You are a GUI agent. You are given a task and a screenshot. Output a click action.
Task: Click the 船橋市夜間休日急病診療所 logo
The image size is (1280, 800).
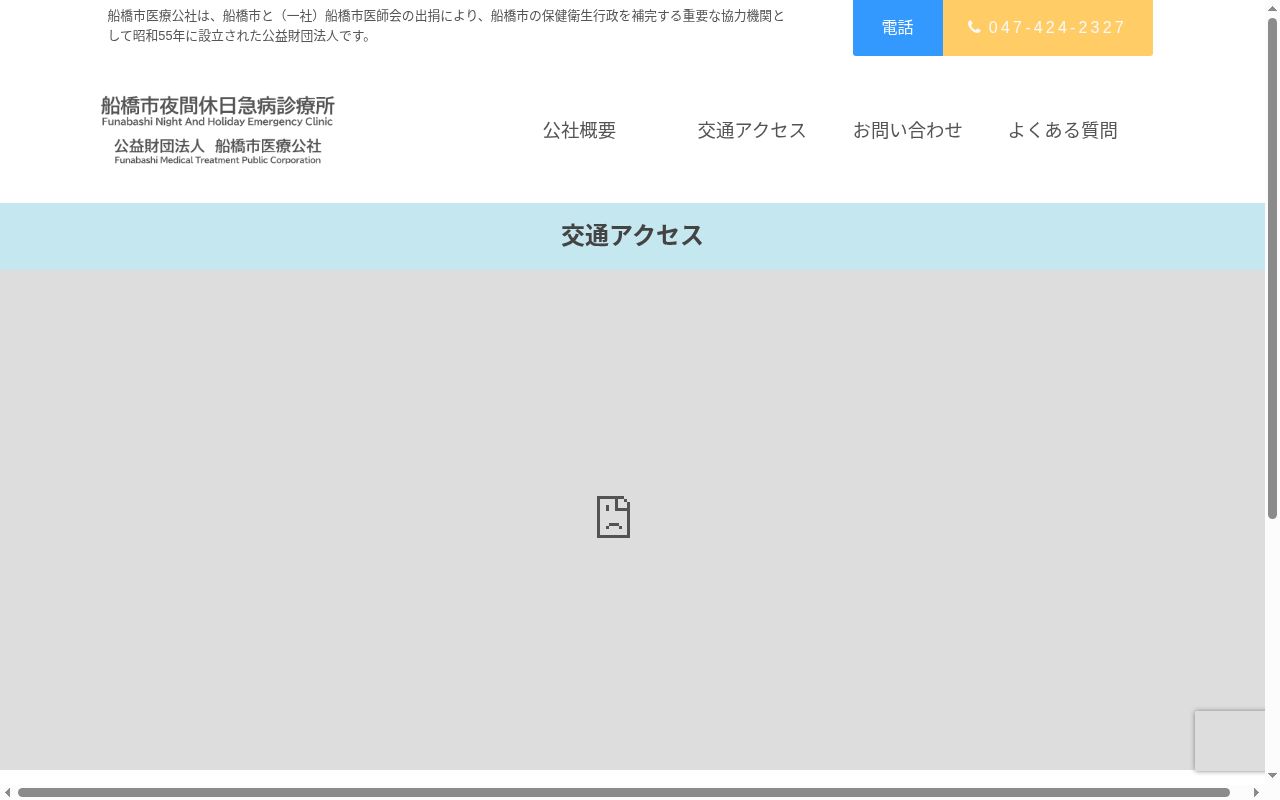pyautogui.click(x=218, y=110)
